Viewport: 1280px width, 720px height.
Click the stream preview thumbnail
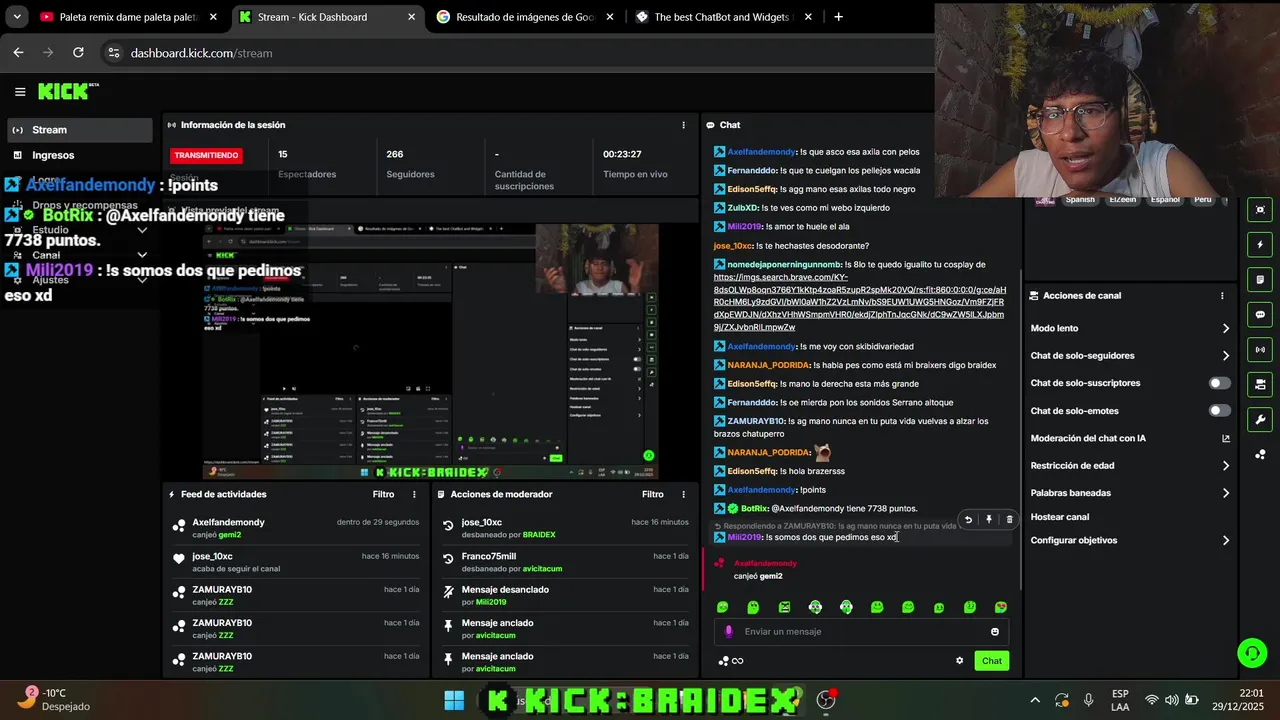pos(431,352)
